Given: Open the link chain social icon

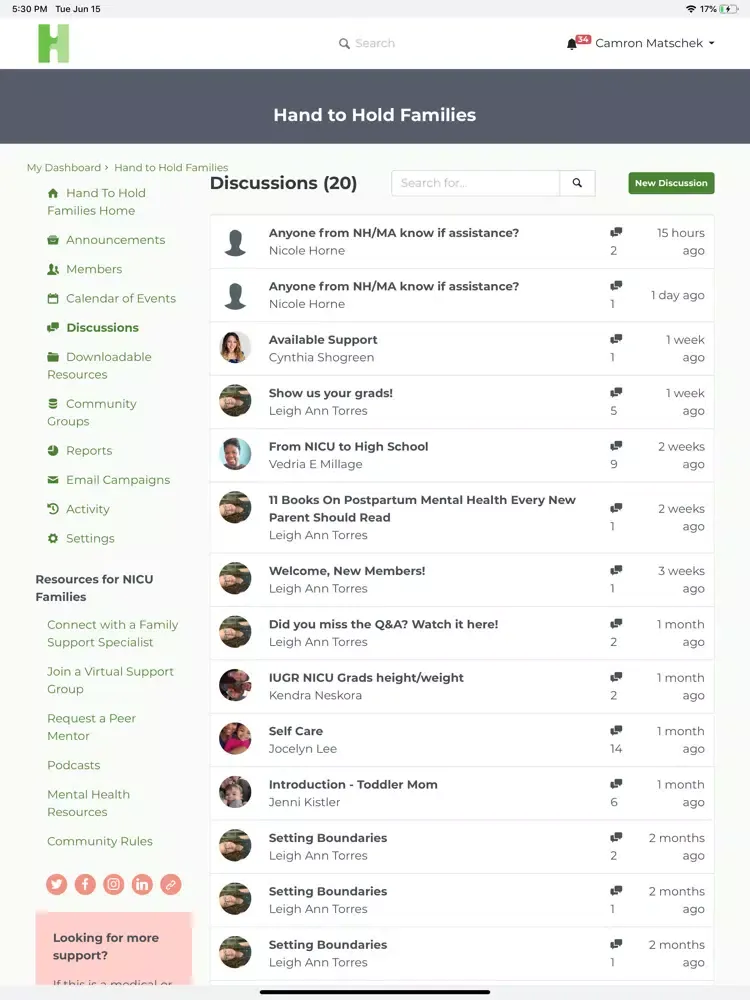Looking at the screenshot, I should (x=171, y=885).
